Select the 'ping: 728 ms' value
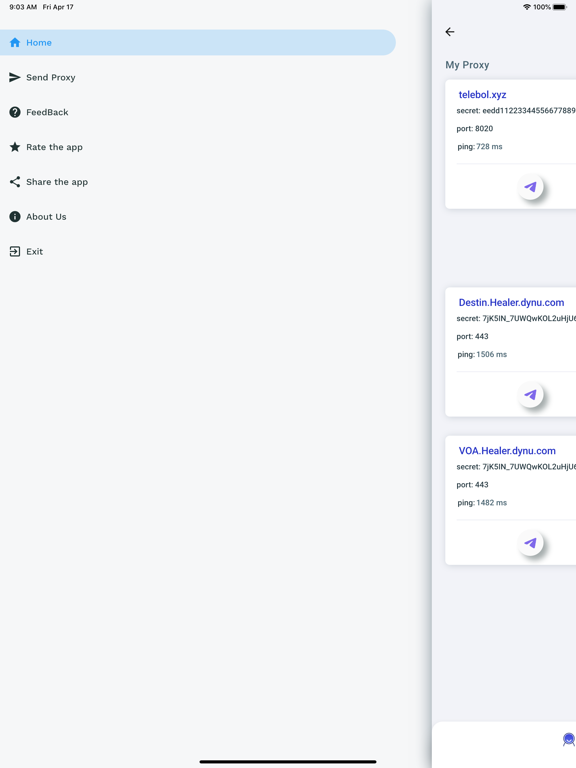The image size is (576, 768). point(480,146)
